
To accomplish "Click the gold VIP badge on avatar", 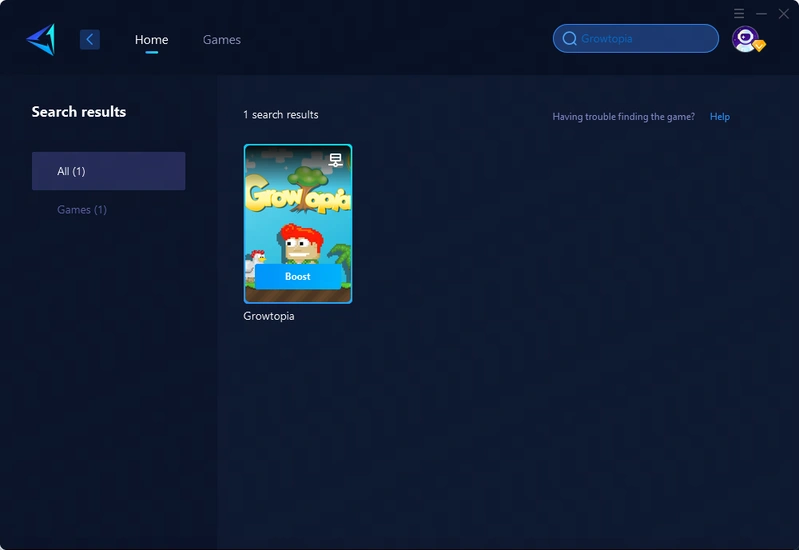I will 759,46.
